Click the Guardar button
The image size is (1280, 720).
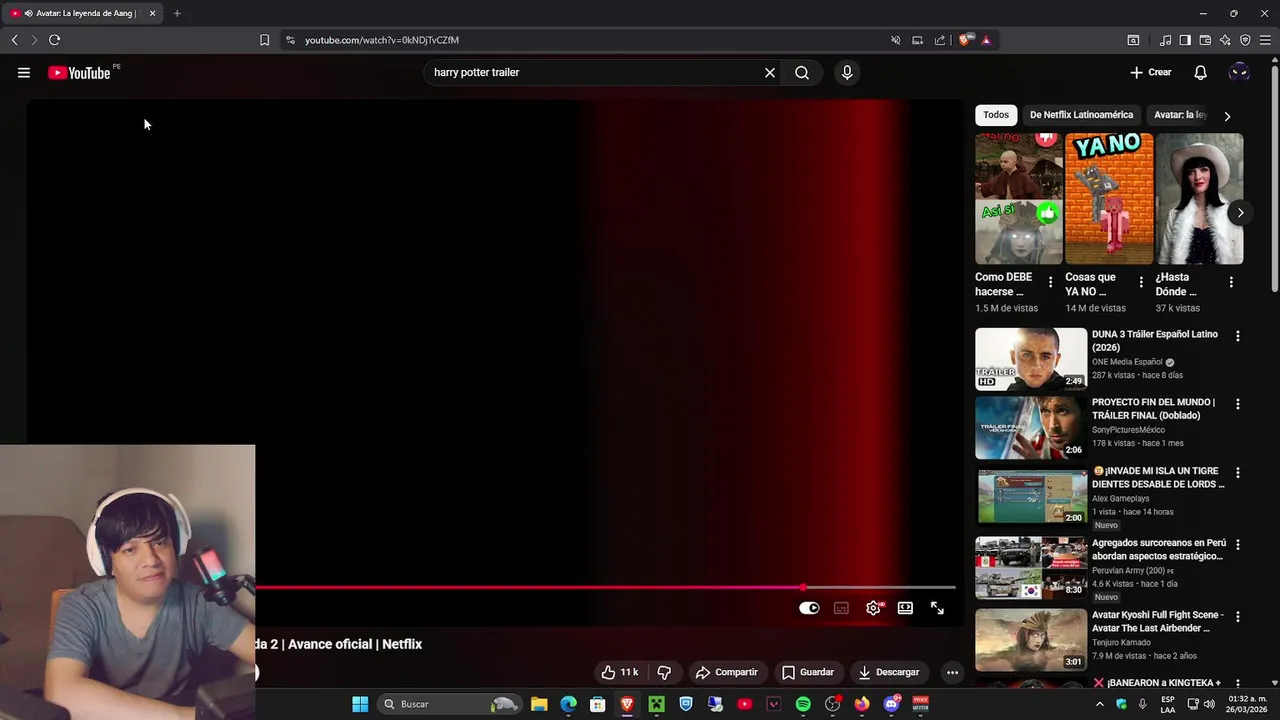pyautogui.click(x=808, y=672)
